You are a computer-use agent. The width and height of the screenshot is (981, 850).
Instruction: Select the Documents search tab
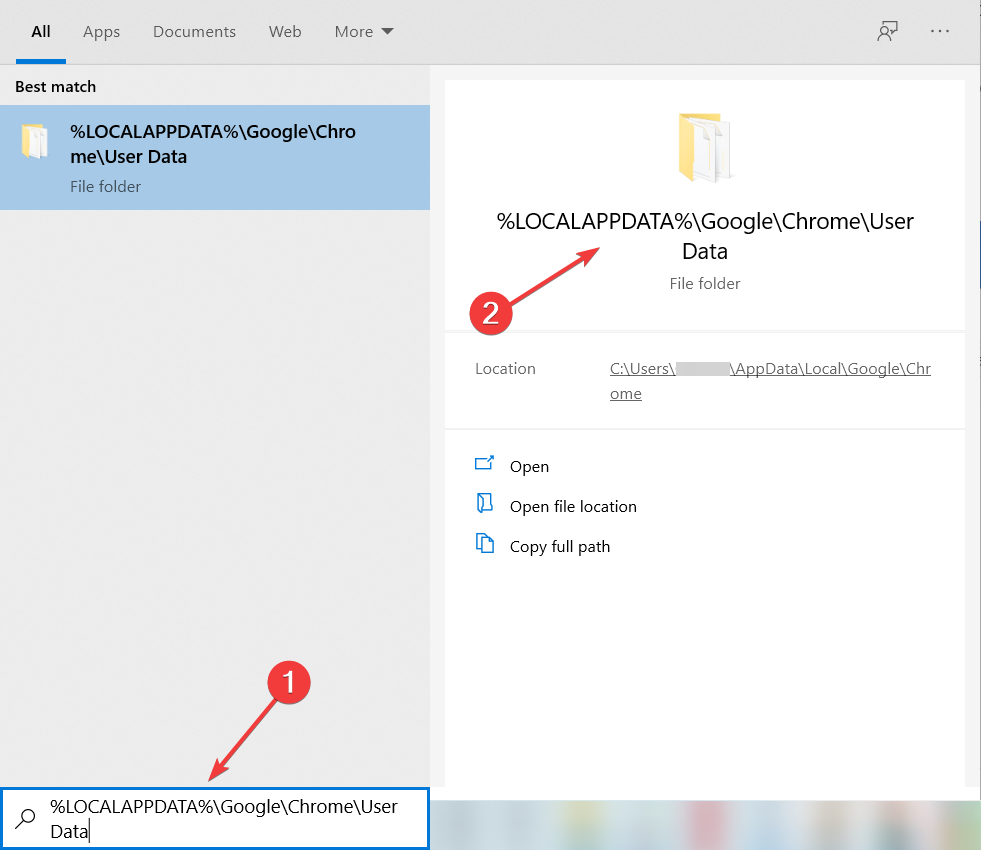click(194, 32)
